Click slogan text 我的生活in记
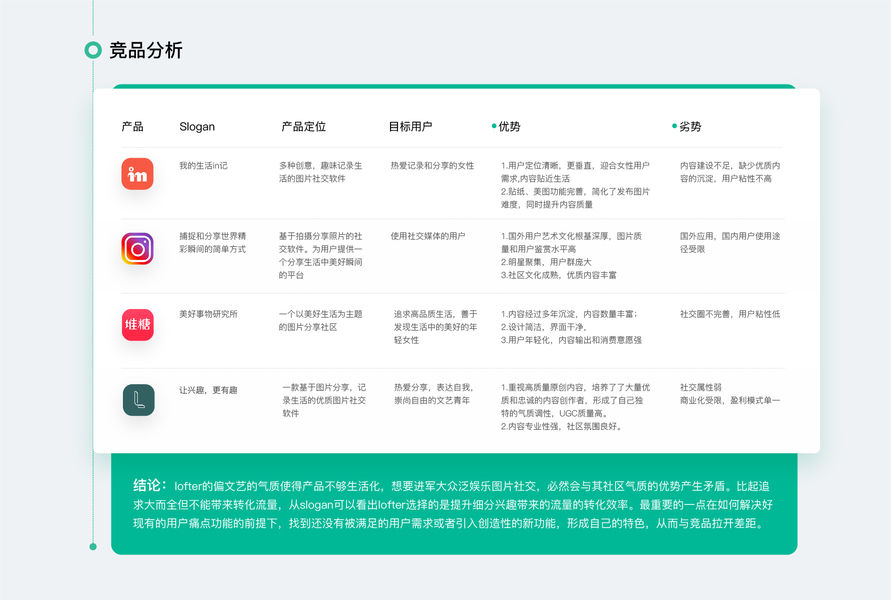891x600 pixels. tap(203, 165)
